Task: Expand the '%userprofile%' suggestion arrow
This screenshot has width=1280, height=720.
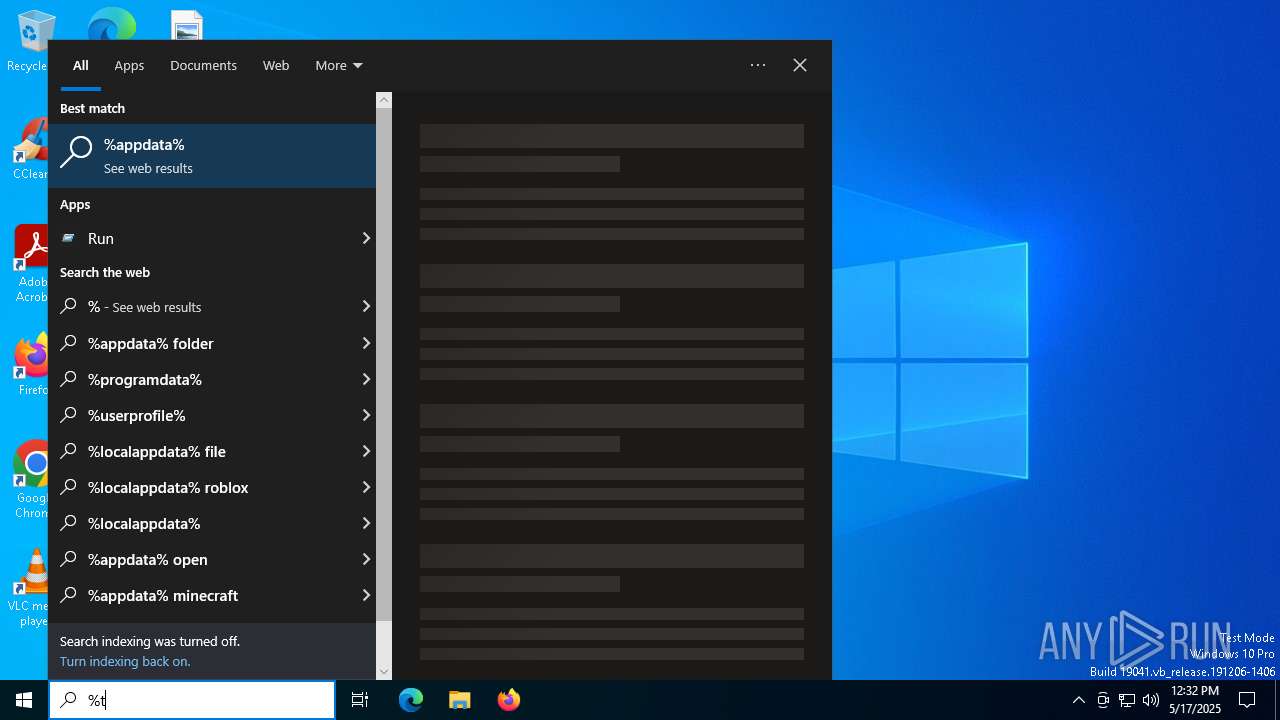Action: tap(366, 415)
